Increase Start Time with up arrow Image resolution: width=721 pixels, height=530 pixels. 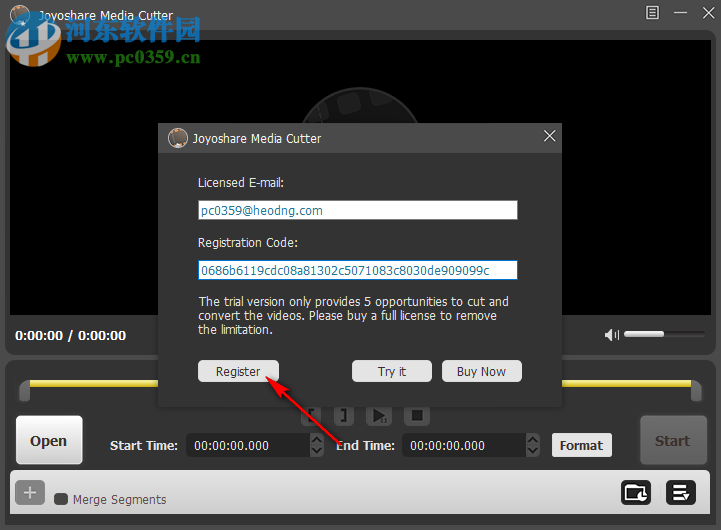316,439
